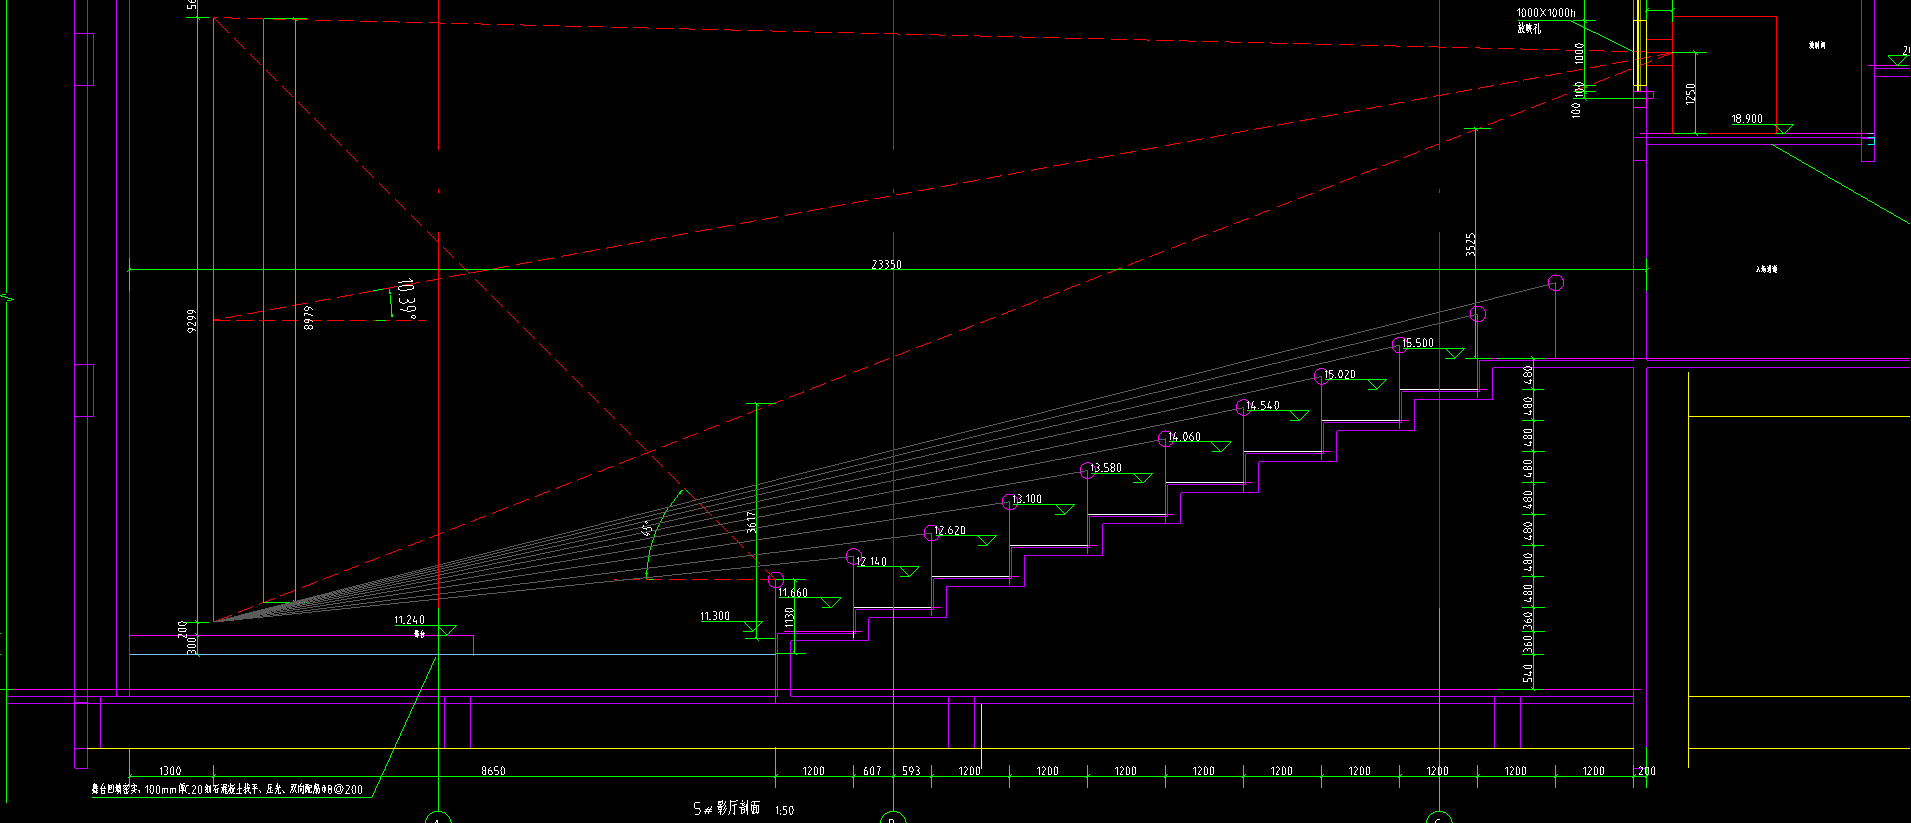Viewport: 1911px width, 823px height.
Task: Select the 13.100 elevation label
Action: click(1028, 498)
